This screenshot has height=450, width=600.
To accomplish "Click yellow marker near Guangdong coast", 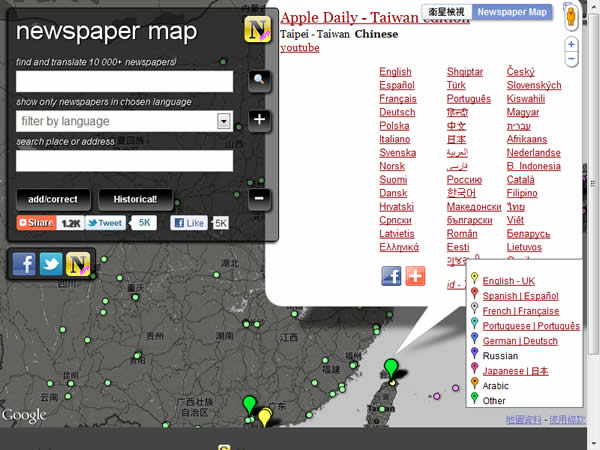I will [x=264, y=416].
